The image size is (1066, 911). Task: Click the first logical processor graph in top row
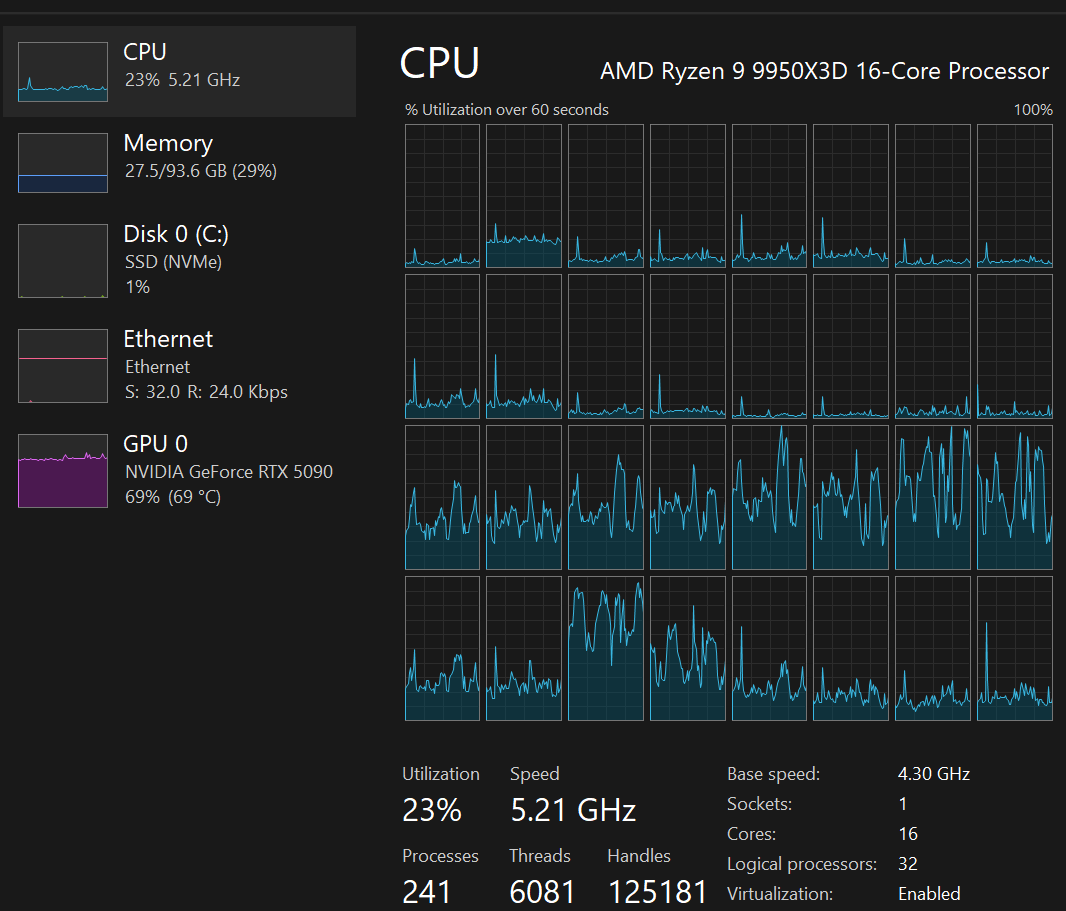point(442,196)
